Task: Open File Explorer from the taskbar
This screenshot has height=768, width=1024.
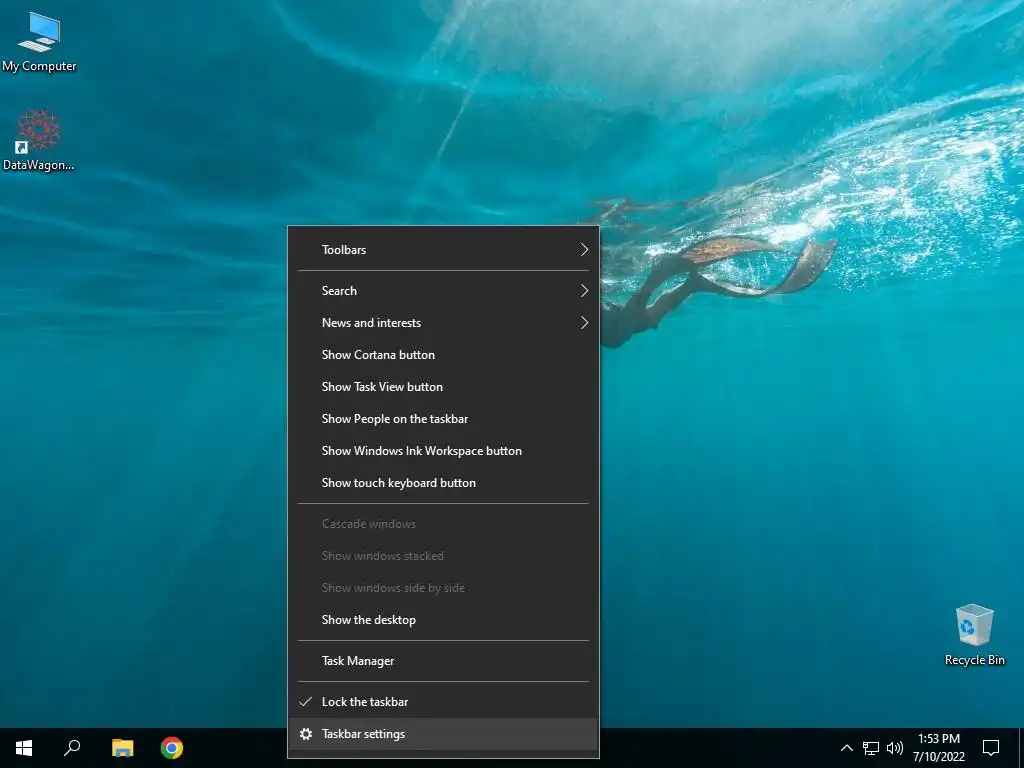Action: pos(122,748)
